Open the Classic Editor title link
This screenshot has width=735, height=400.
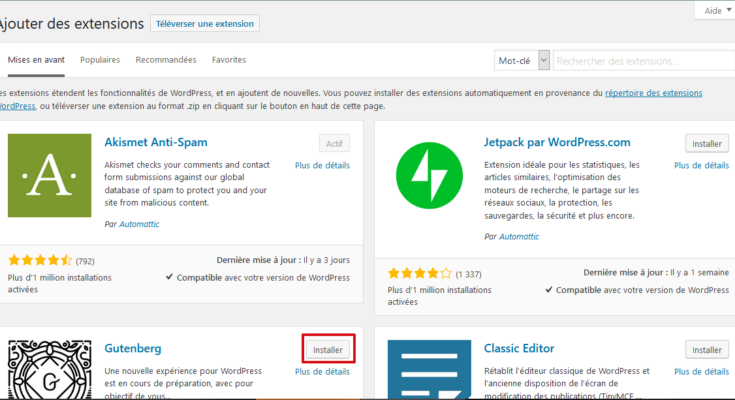point(519,348)
